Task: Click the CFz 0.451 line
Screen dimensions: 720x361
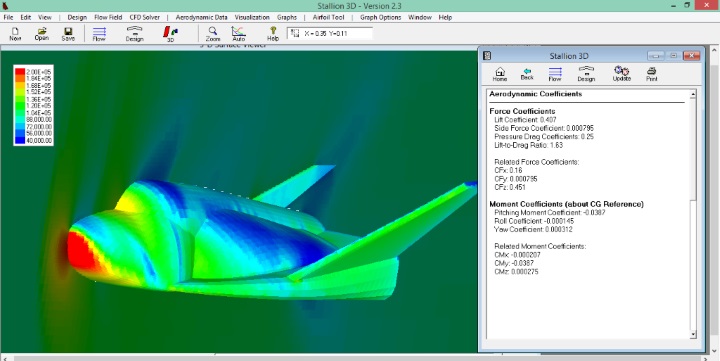Action: [x=510, y=187]
